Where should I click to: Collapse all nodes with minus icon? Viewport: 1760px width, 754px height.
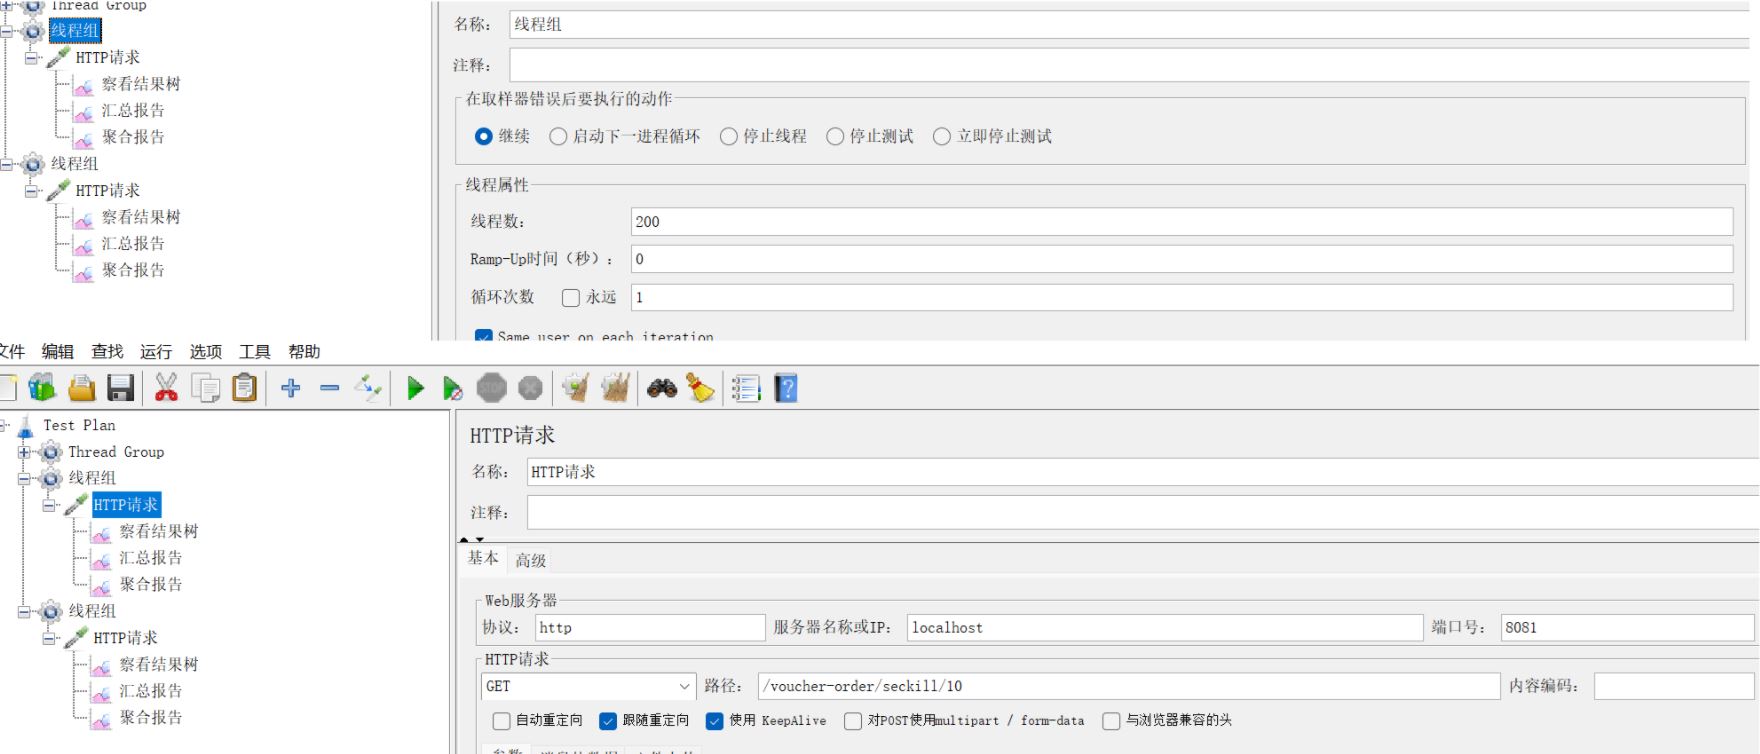[x=330, y=388]
